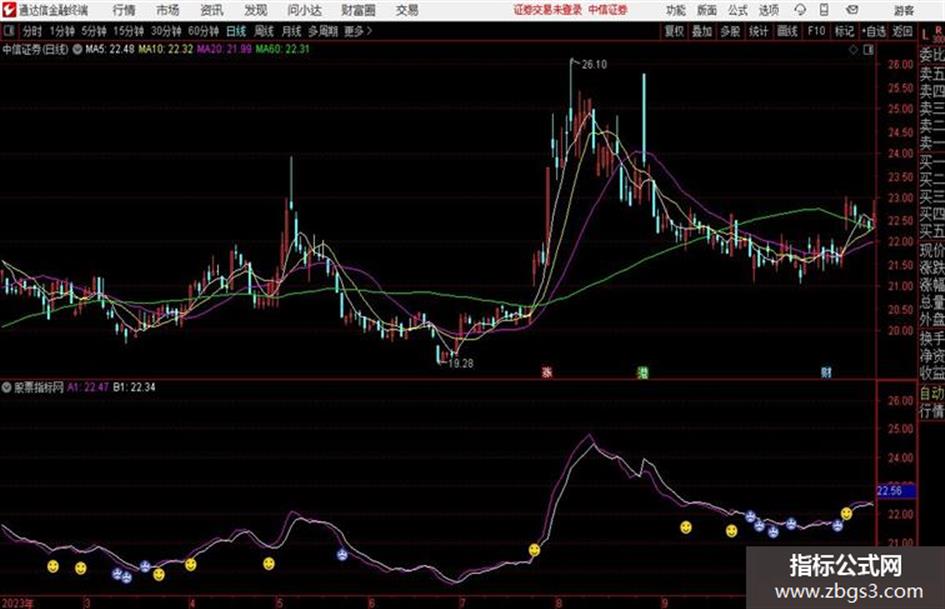Screen dimensions: 945x609
Task: Open the 行情 menu
Action: (x=124, y=10)
